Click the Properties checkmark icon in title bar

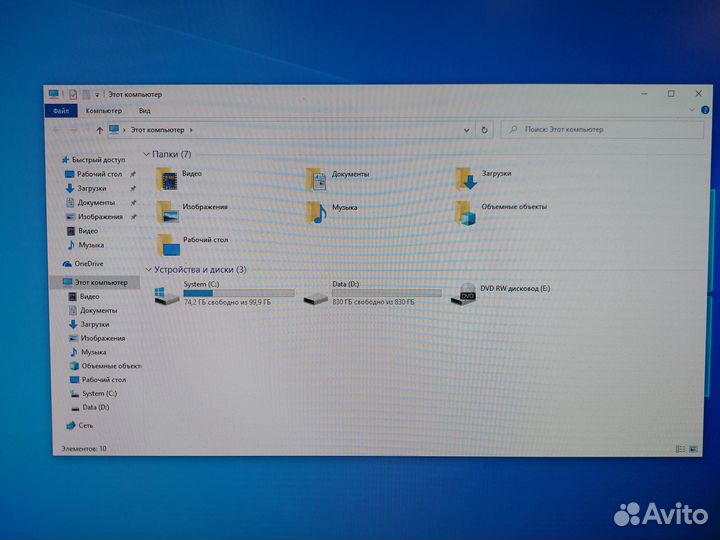pyautogui.click(x=73, y=94)
